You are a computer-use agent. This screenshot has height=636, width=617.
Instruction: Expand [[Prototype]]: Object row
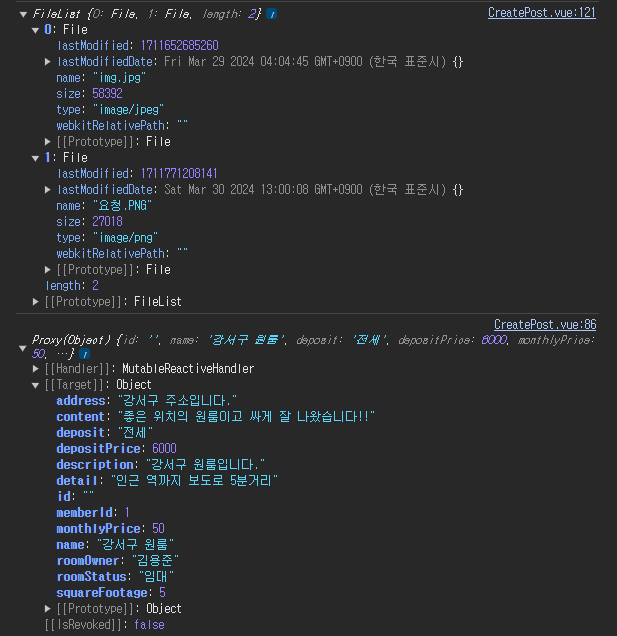(x=47, y=609)
